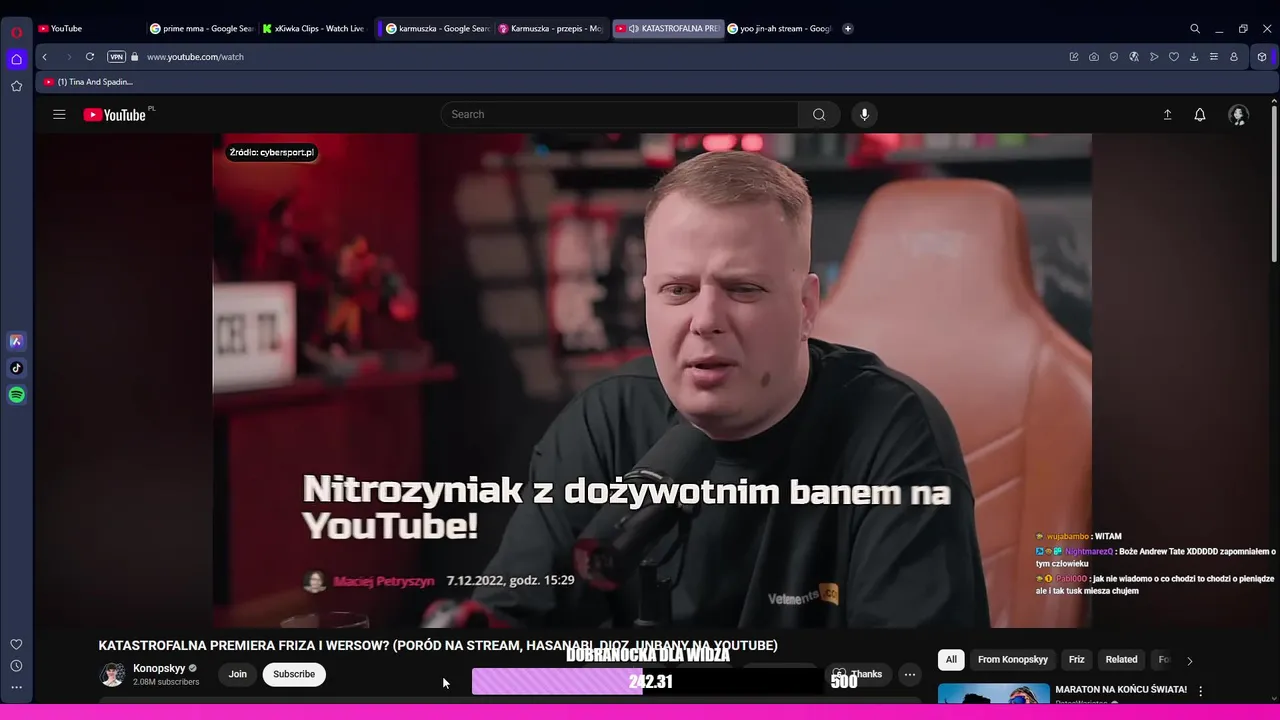The width and height of the screenshot is (1280, 720).
Task: Open the Easy Setup sliders icon
Action: point(1214,57)
